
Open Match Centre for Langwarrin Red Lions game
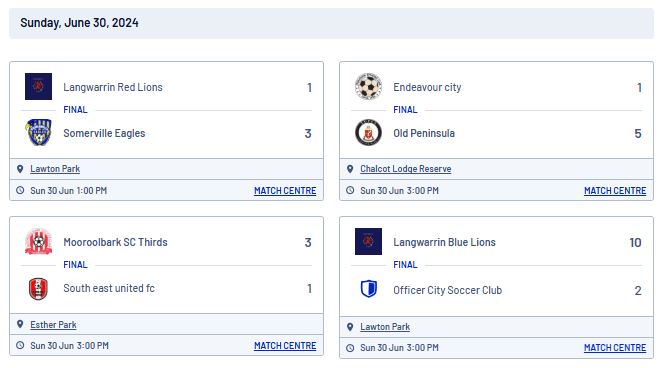click(285, 191)
